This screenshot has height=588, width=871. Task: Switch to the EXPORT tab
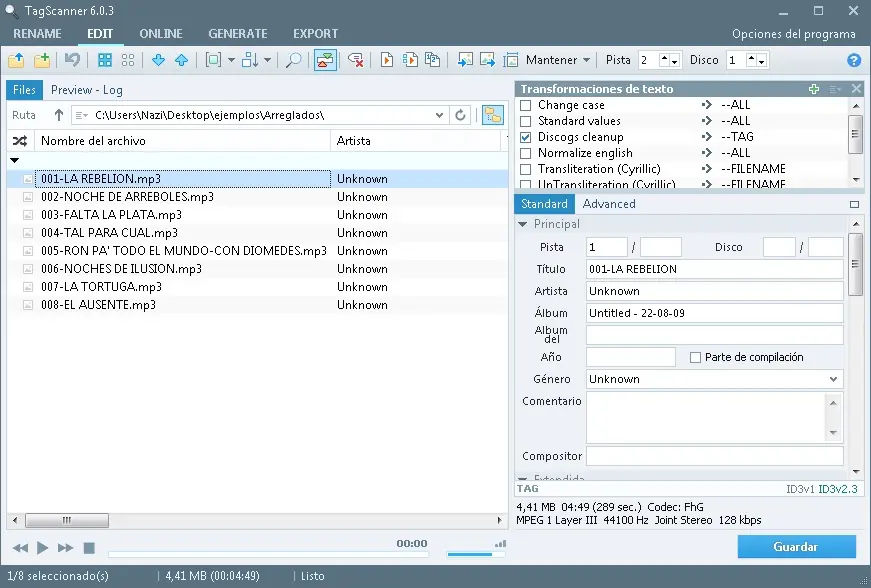coord(316,34)
